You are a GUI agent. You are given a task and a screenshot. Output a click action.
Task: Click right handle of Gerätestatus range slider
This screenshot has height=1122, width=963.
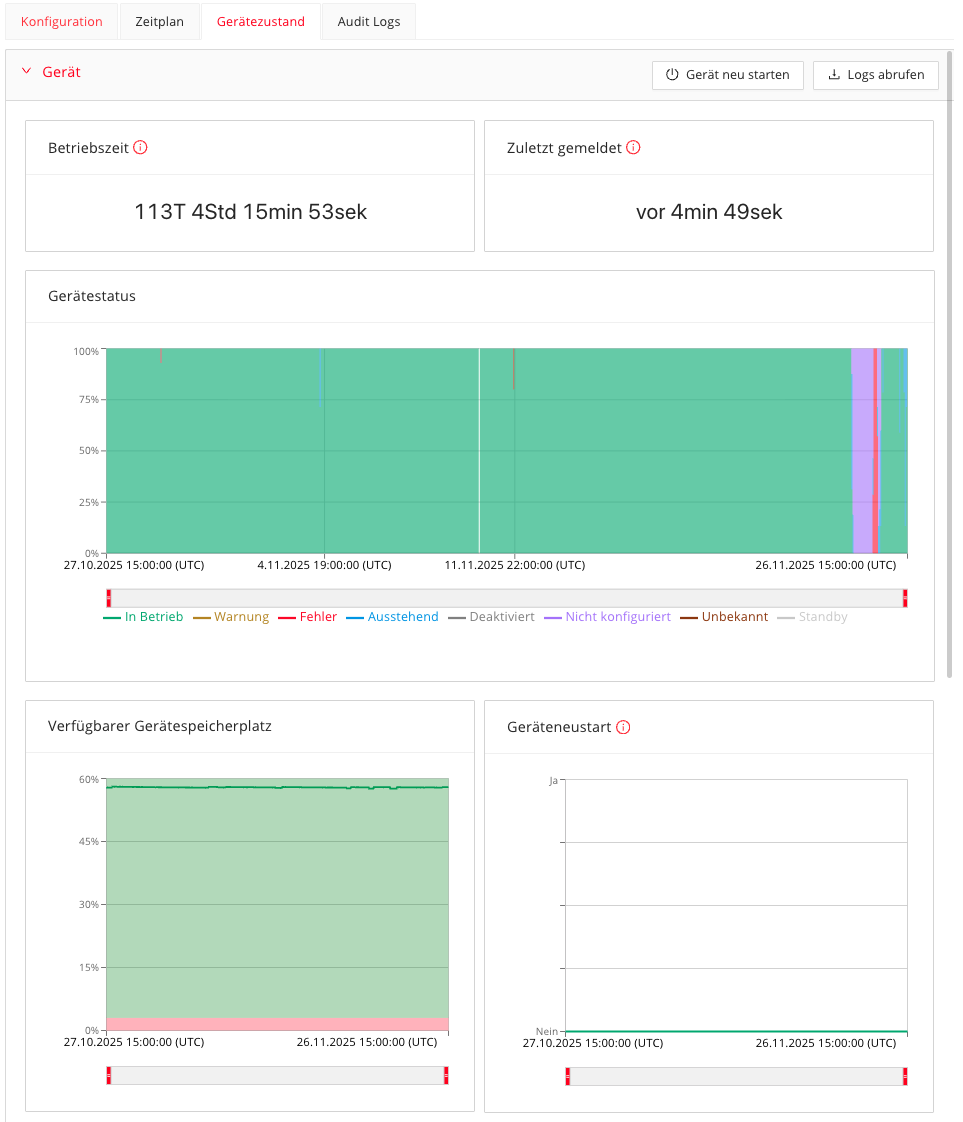pos(905,598)
